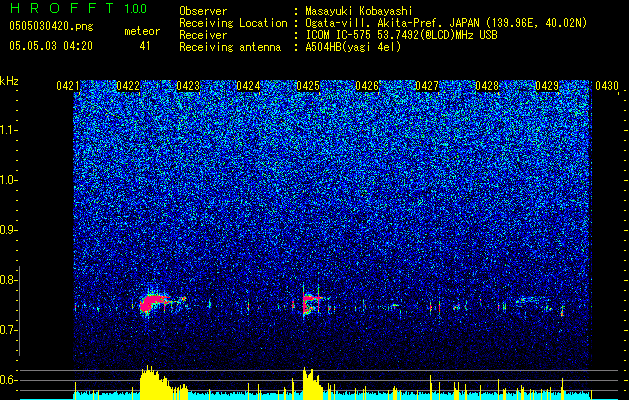Click the 0429 time marker
The image size is (629, 400).
[547, 86]
